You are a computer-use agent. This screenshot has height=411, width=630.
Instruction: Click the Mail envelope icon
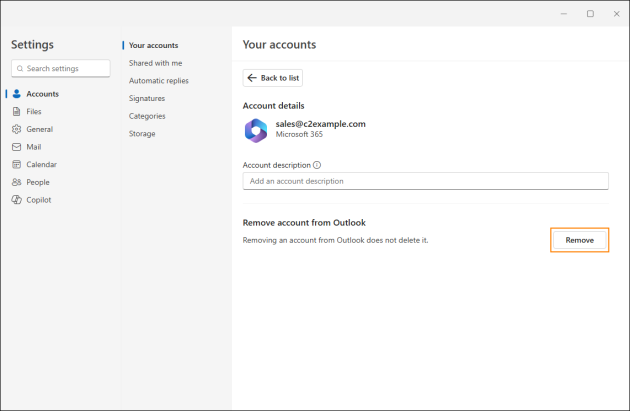point(16,147)
